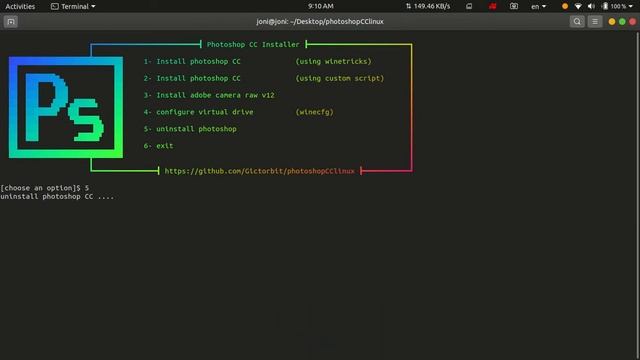Screen dimensions: 640x360
Task: Click option 5 uninstall photoshop
Action: 190,129
